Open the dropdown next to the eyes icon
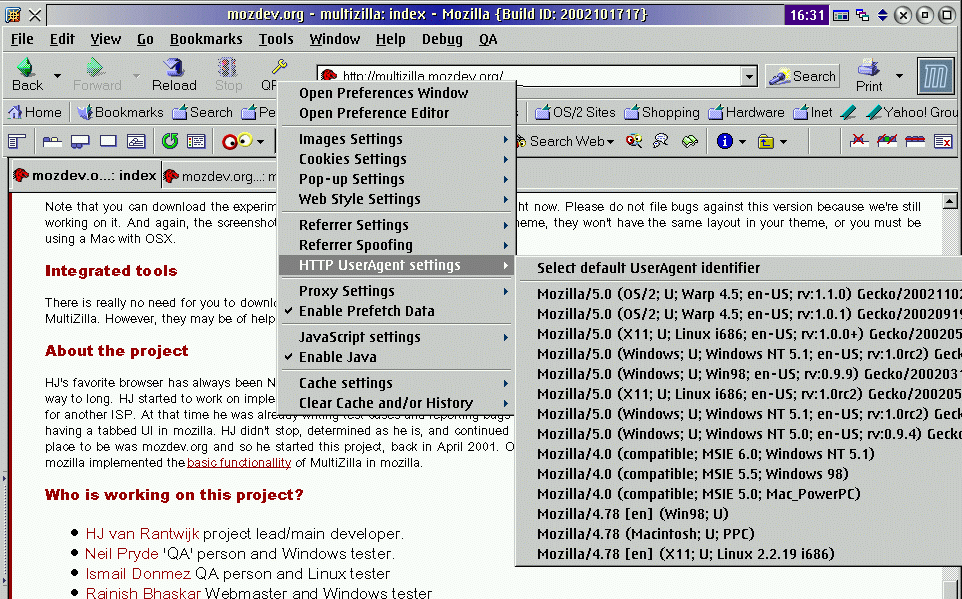The image size is (962, 599). [260, 142]
